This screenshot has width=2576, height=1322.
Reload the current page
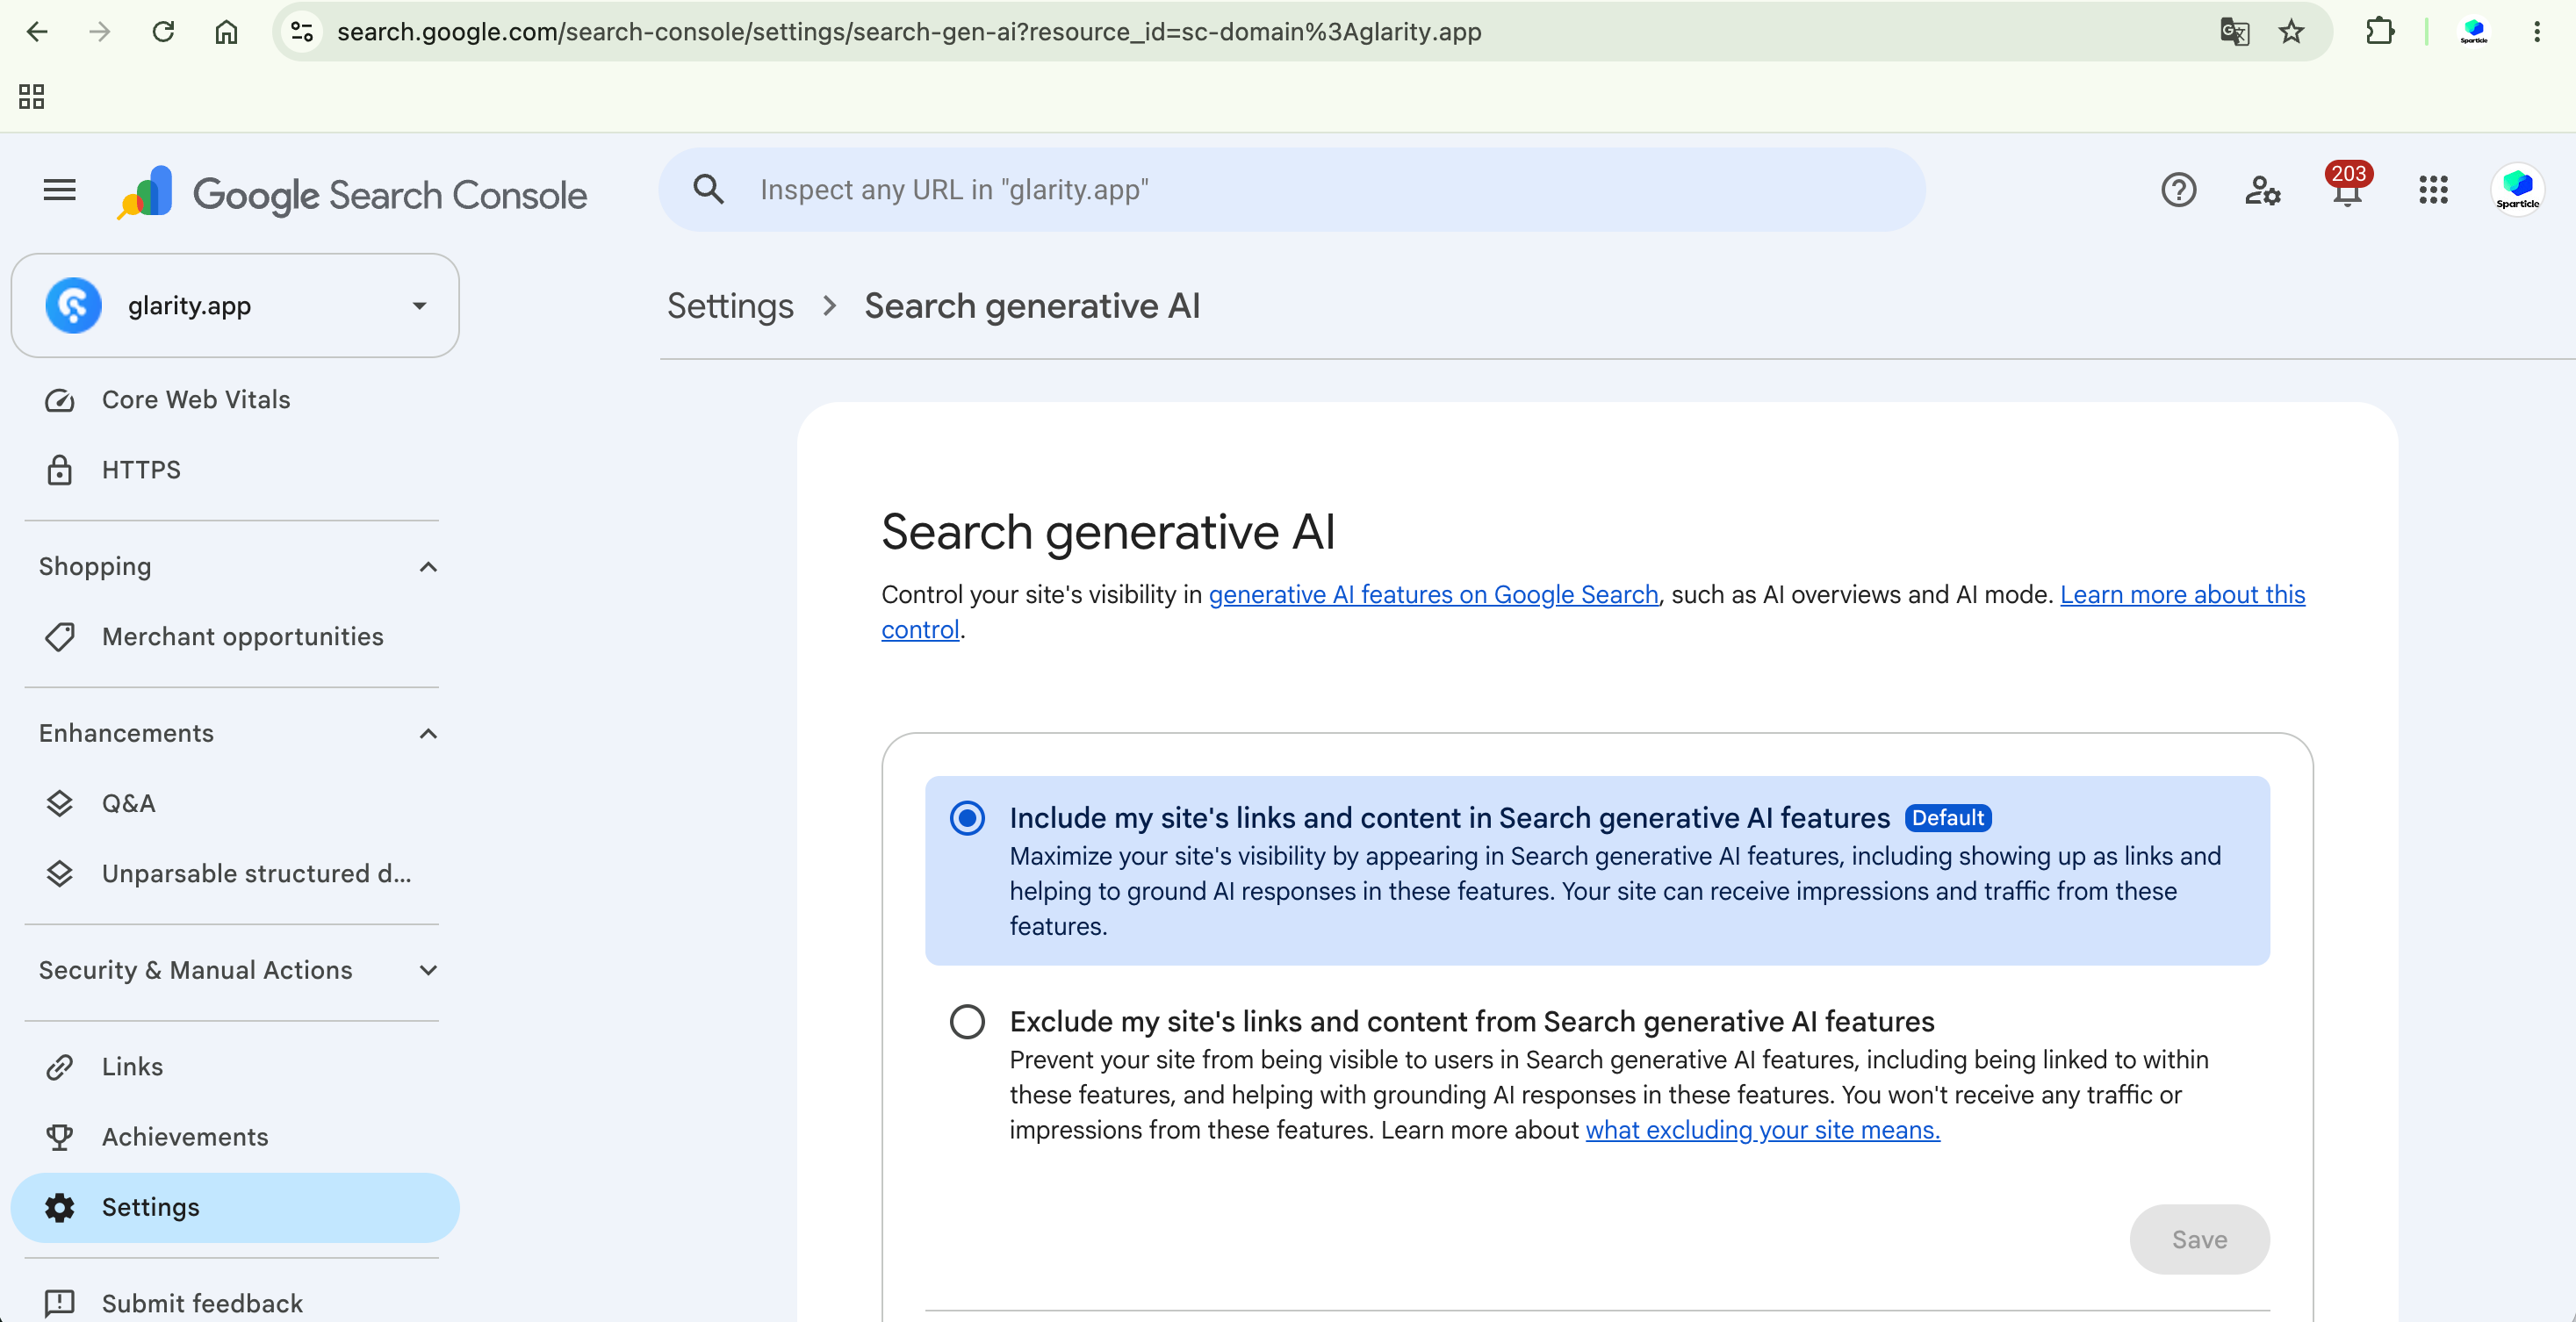click(x=163, y=32)
